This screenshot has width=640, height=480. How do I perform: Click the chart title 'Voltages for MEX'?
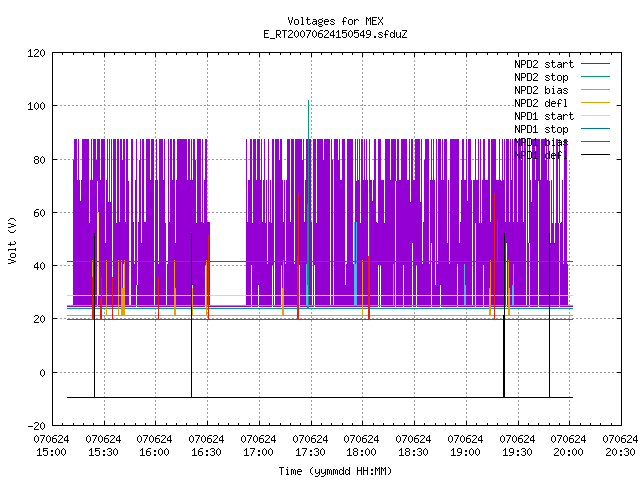(x=335, y=21)
